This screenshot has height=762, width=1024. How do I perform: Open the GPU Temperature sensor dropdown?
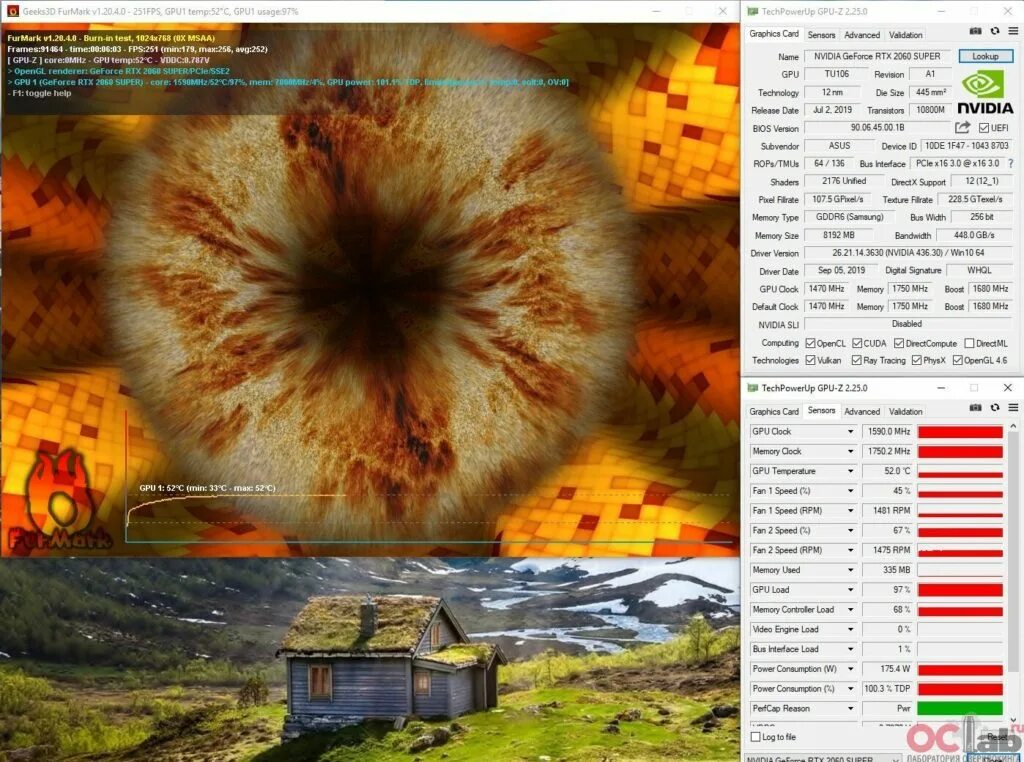(x=850, y=471)
